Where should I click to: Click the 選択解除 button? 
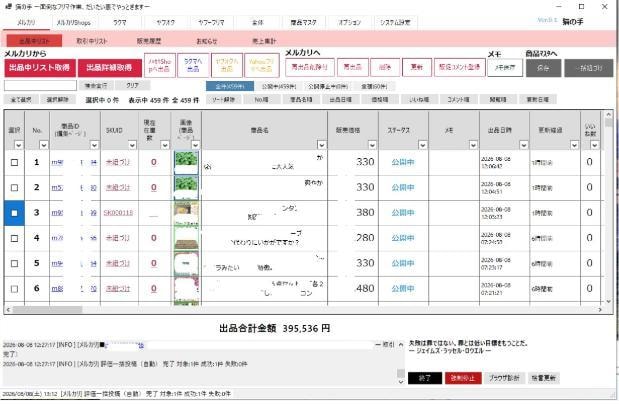[58, 100]
